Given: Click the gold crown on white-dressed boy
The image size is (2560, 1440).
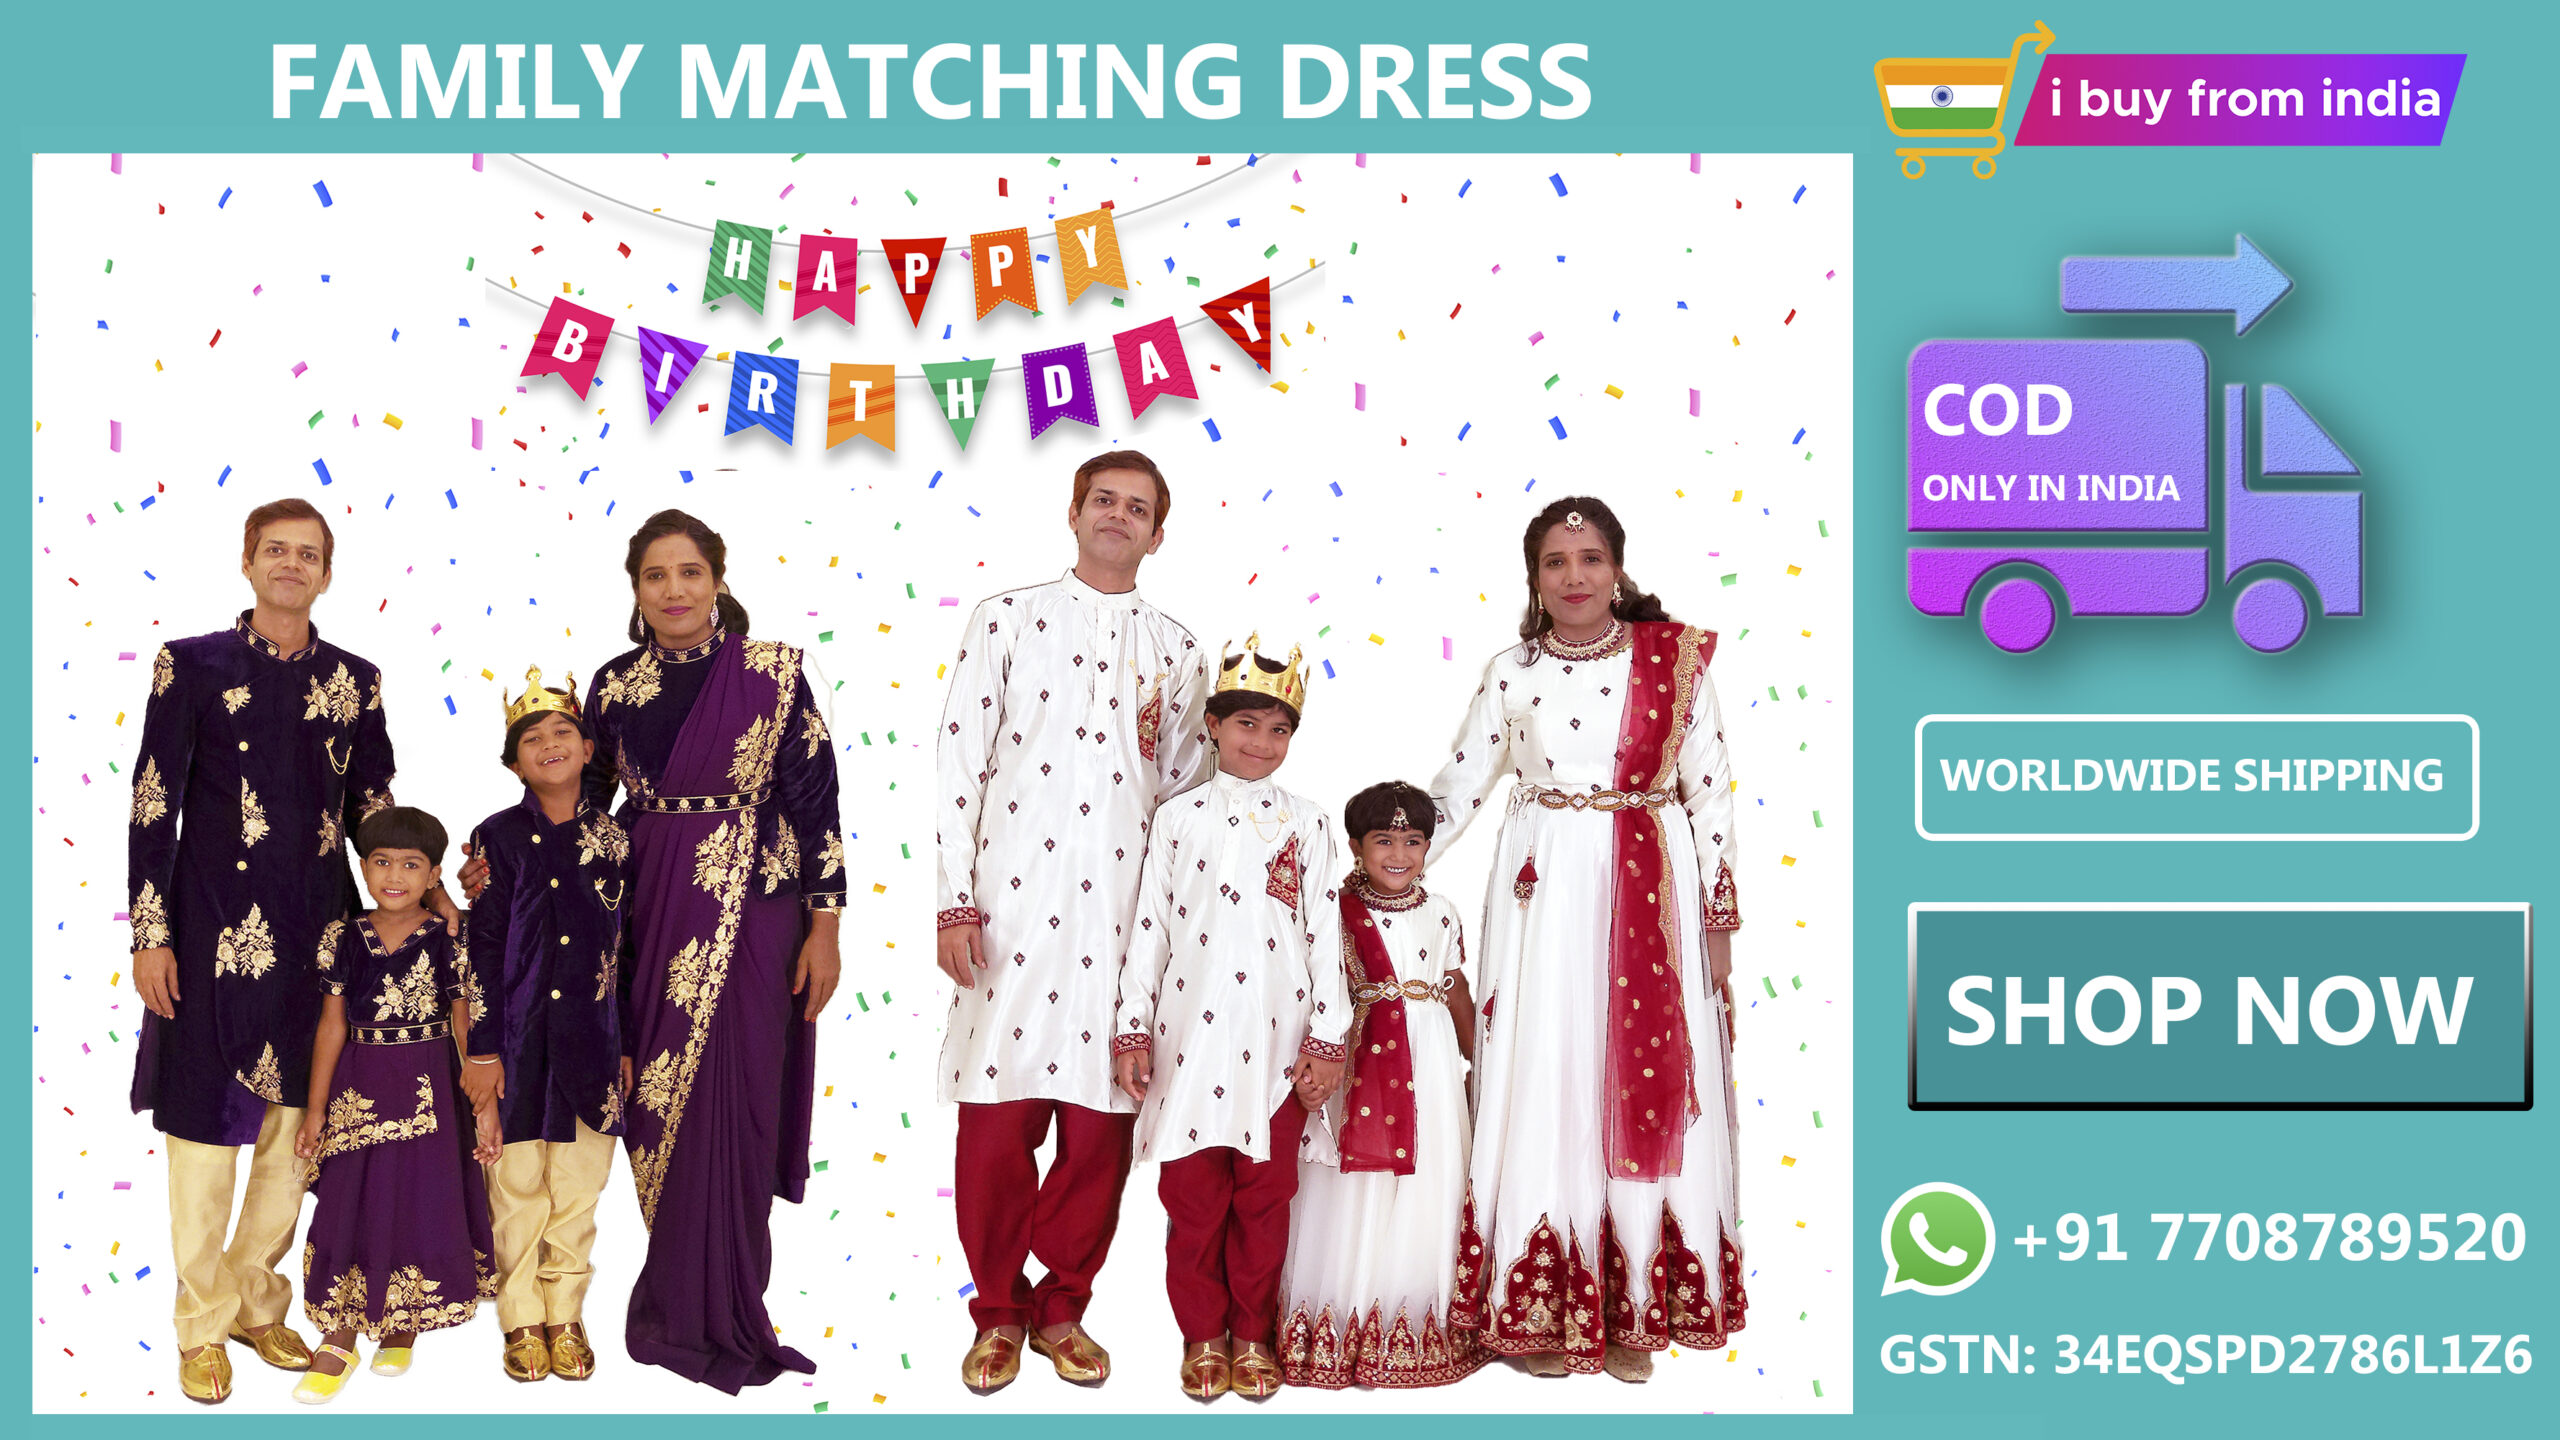Looking at the screenshot, I should (1261, 672).
